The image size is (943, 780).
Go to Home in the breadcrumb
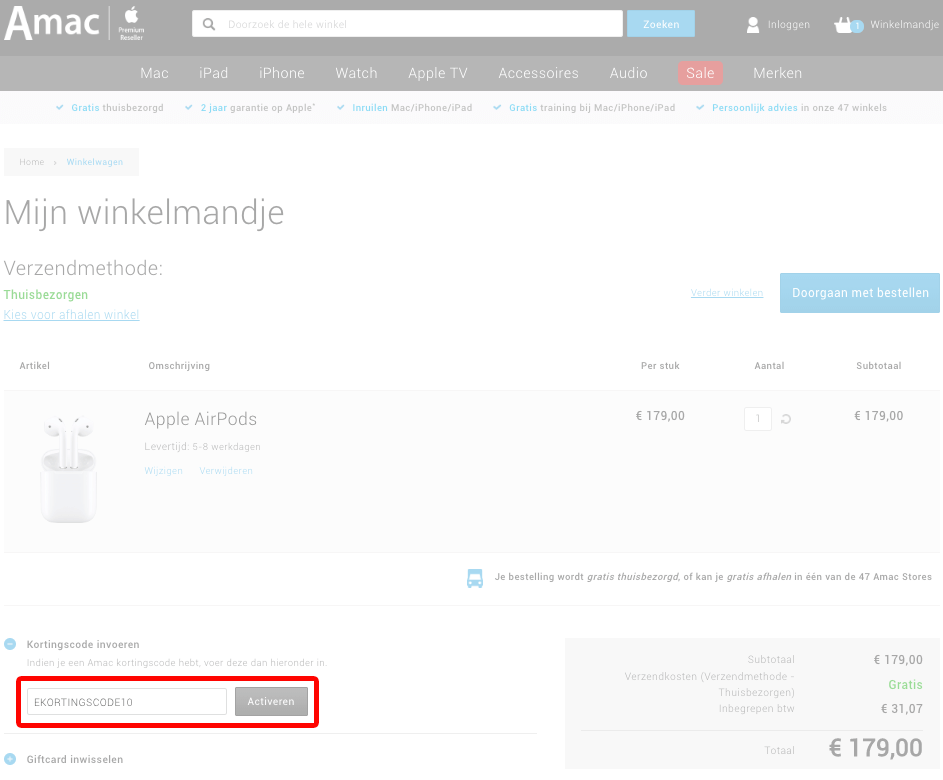click(x=31, y=162)
